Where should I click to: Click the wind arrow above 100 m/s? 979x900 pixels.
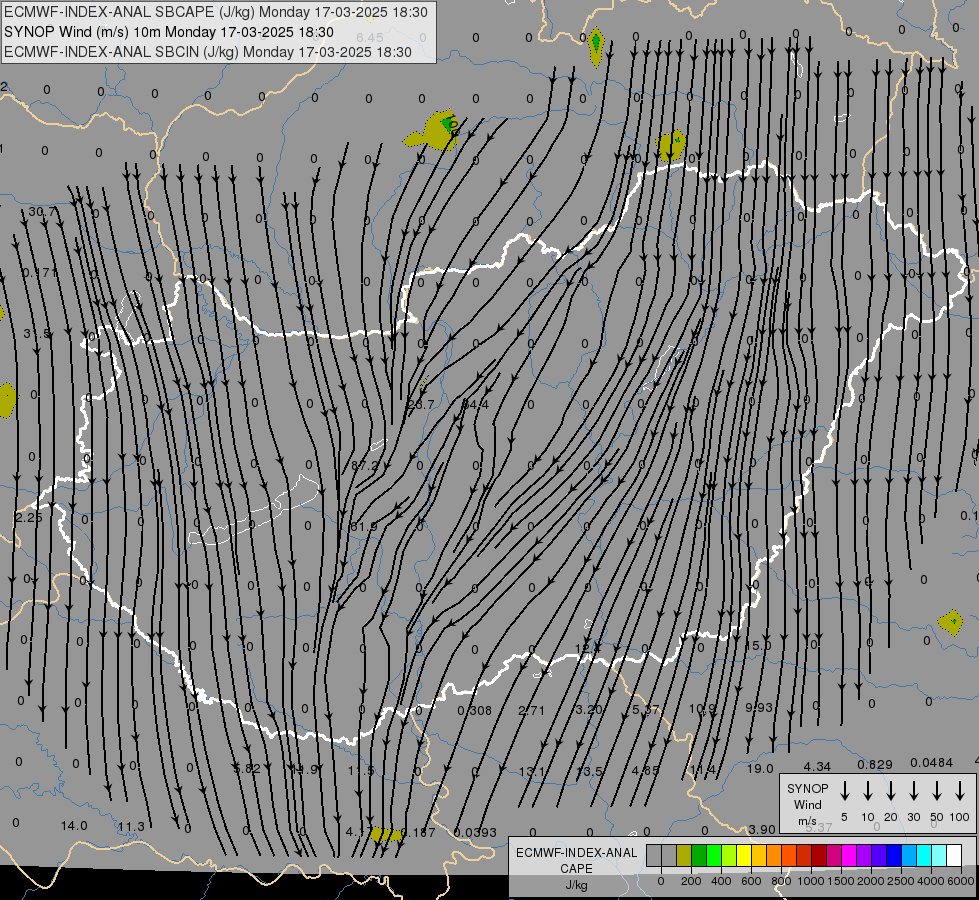point(960,791)
